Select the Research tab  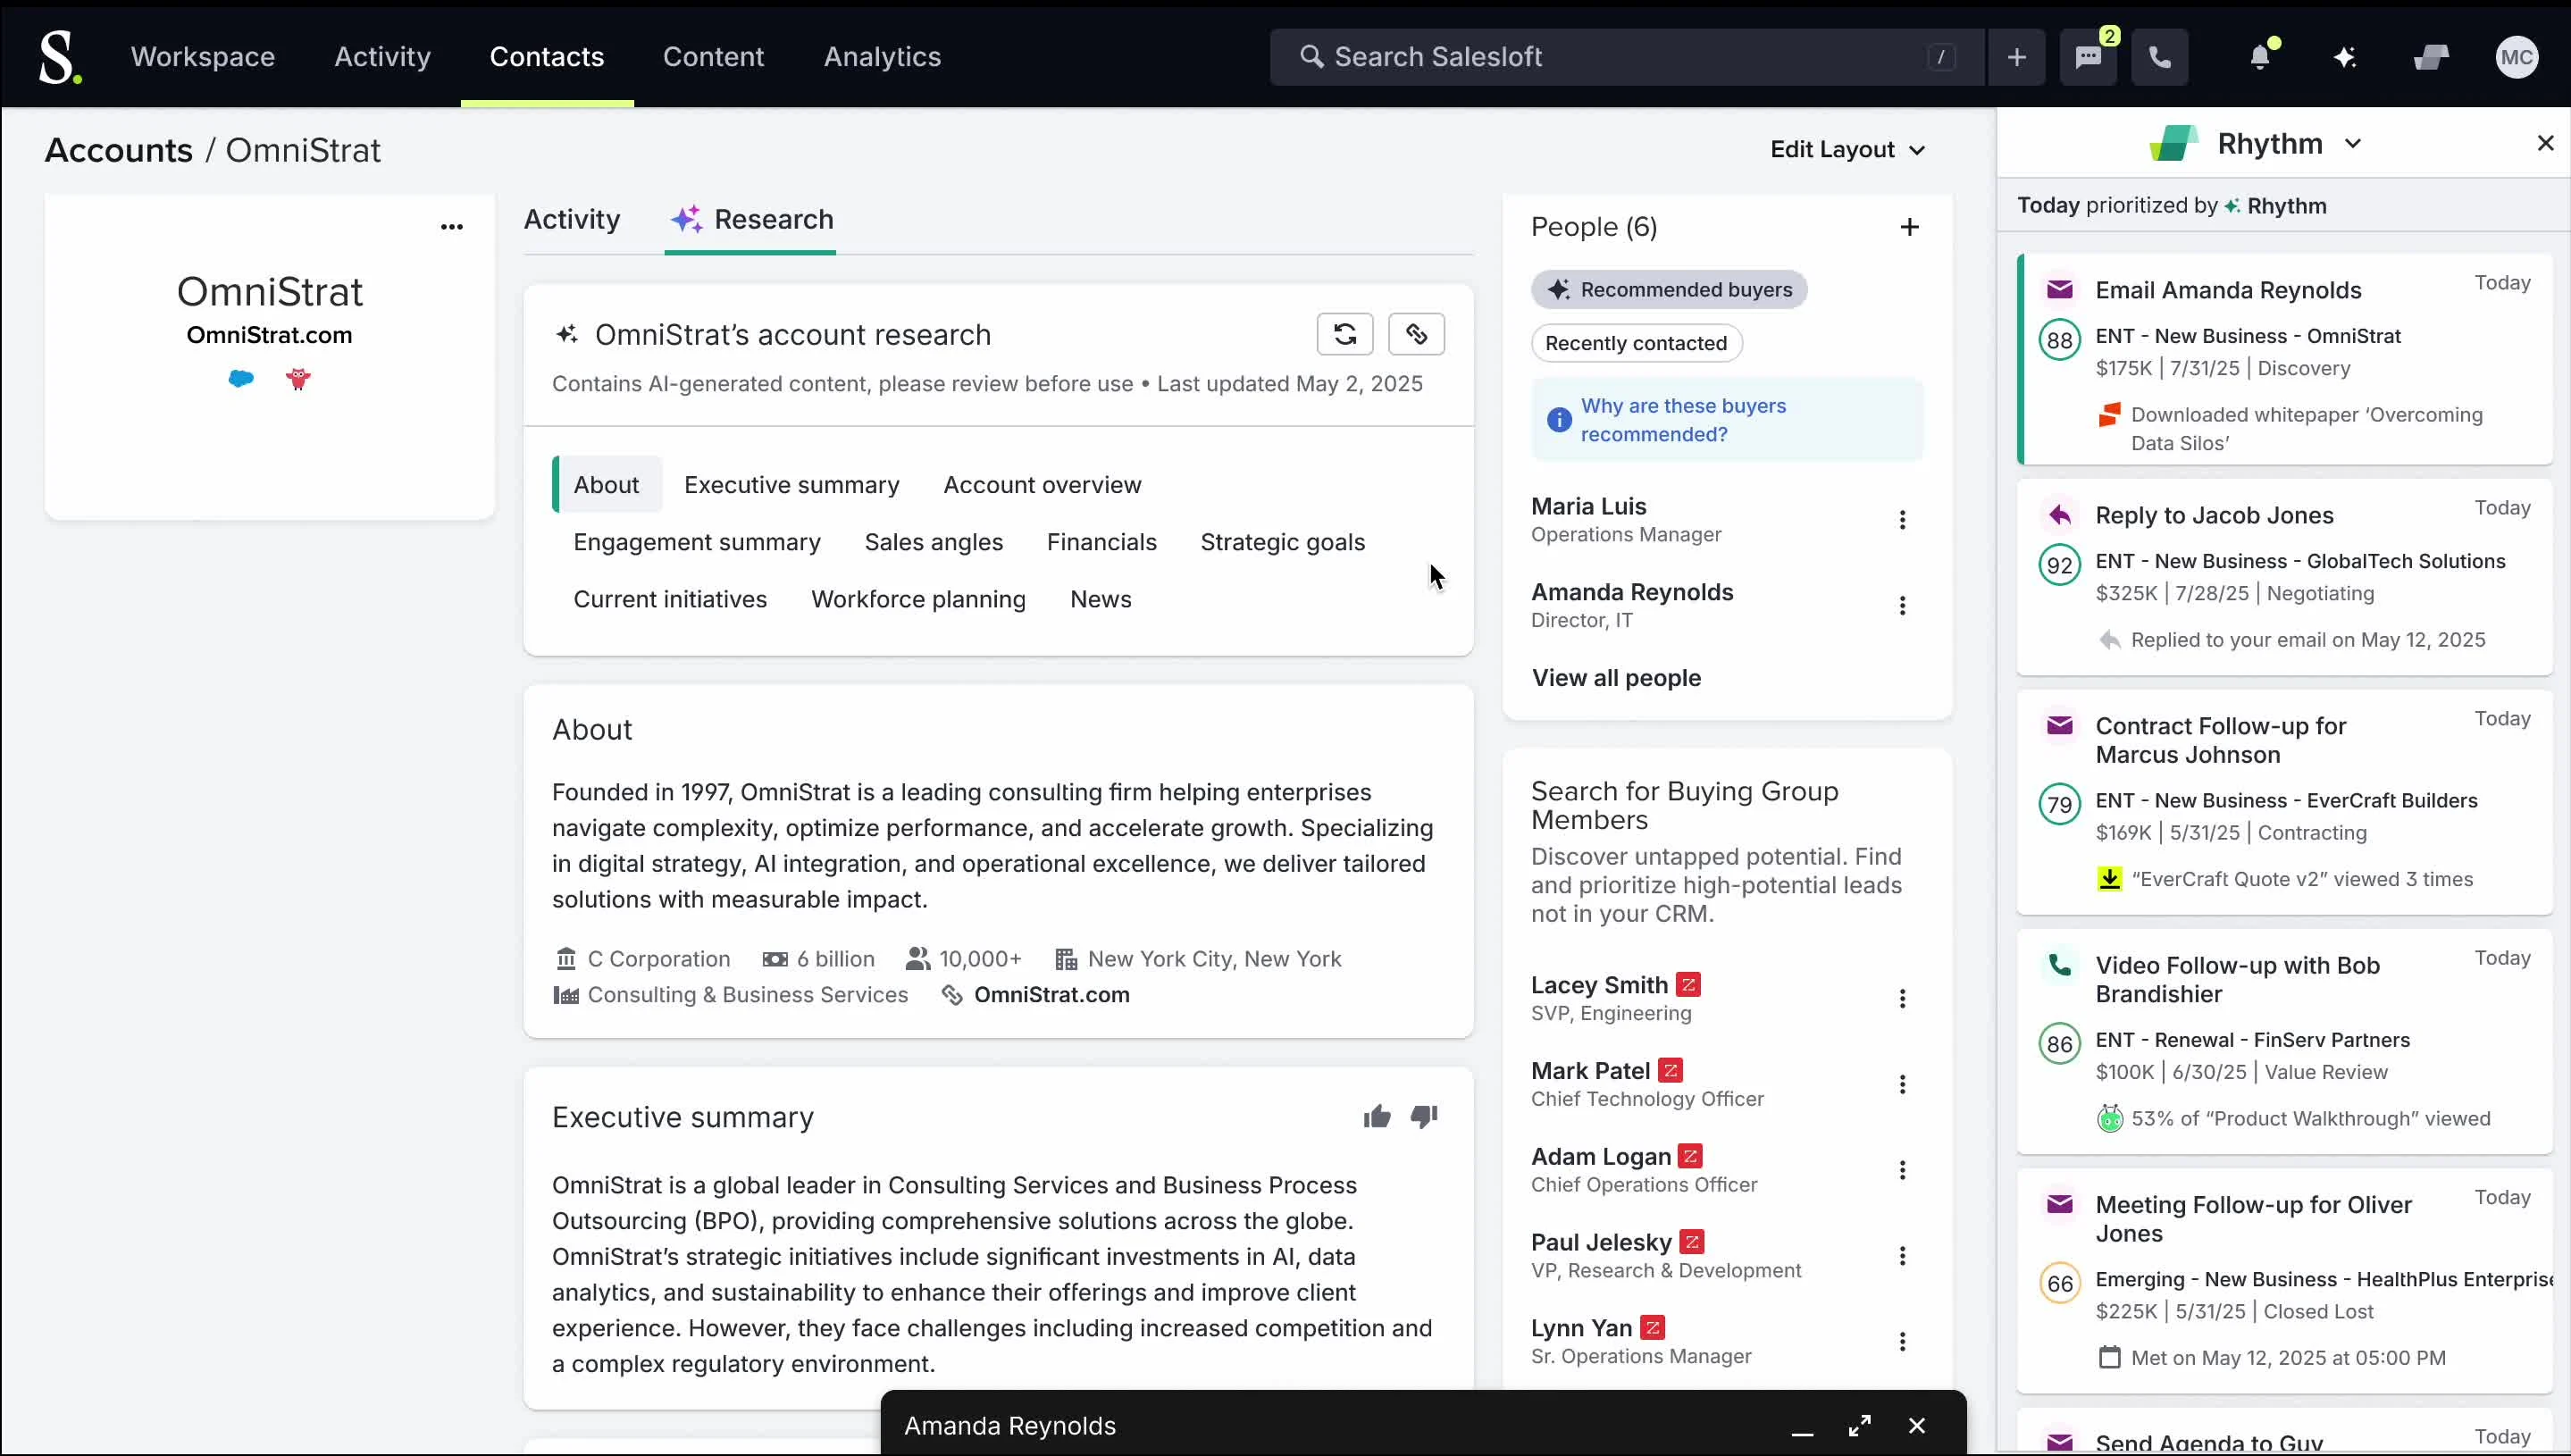(x=751, y=220)
